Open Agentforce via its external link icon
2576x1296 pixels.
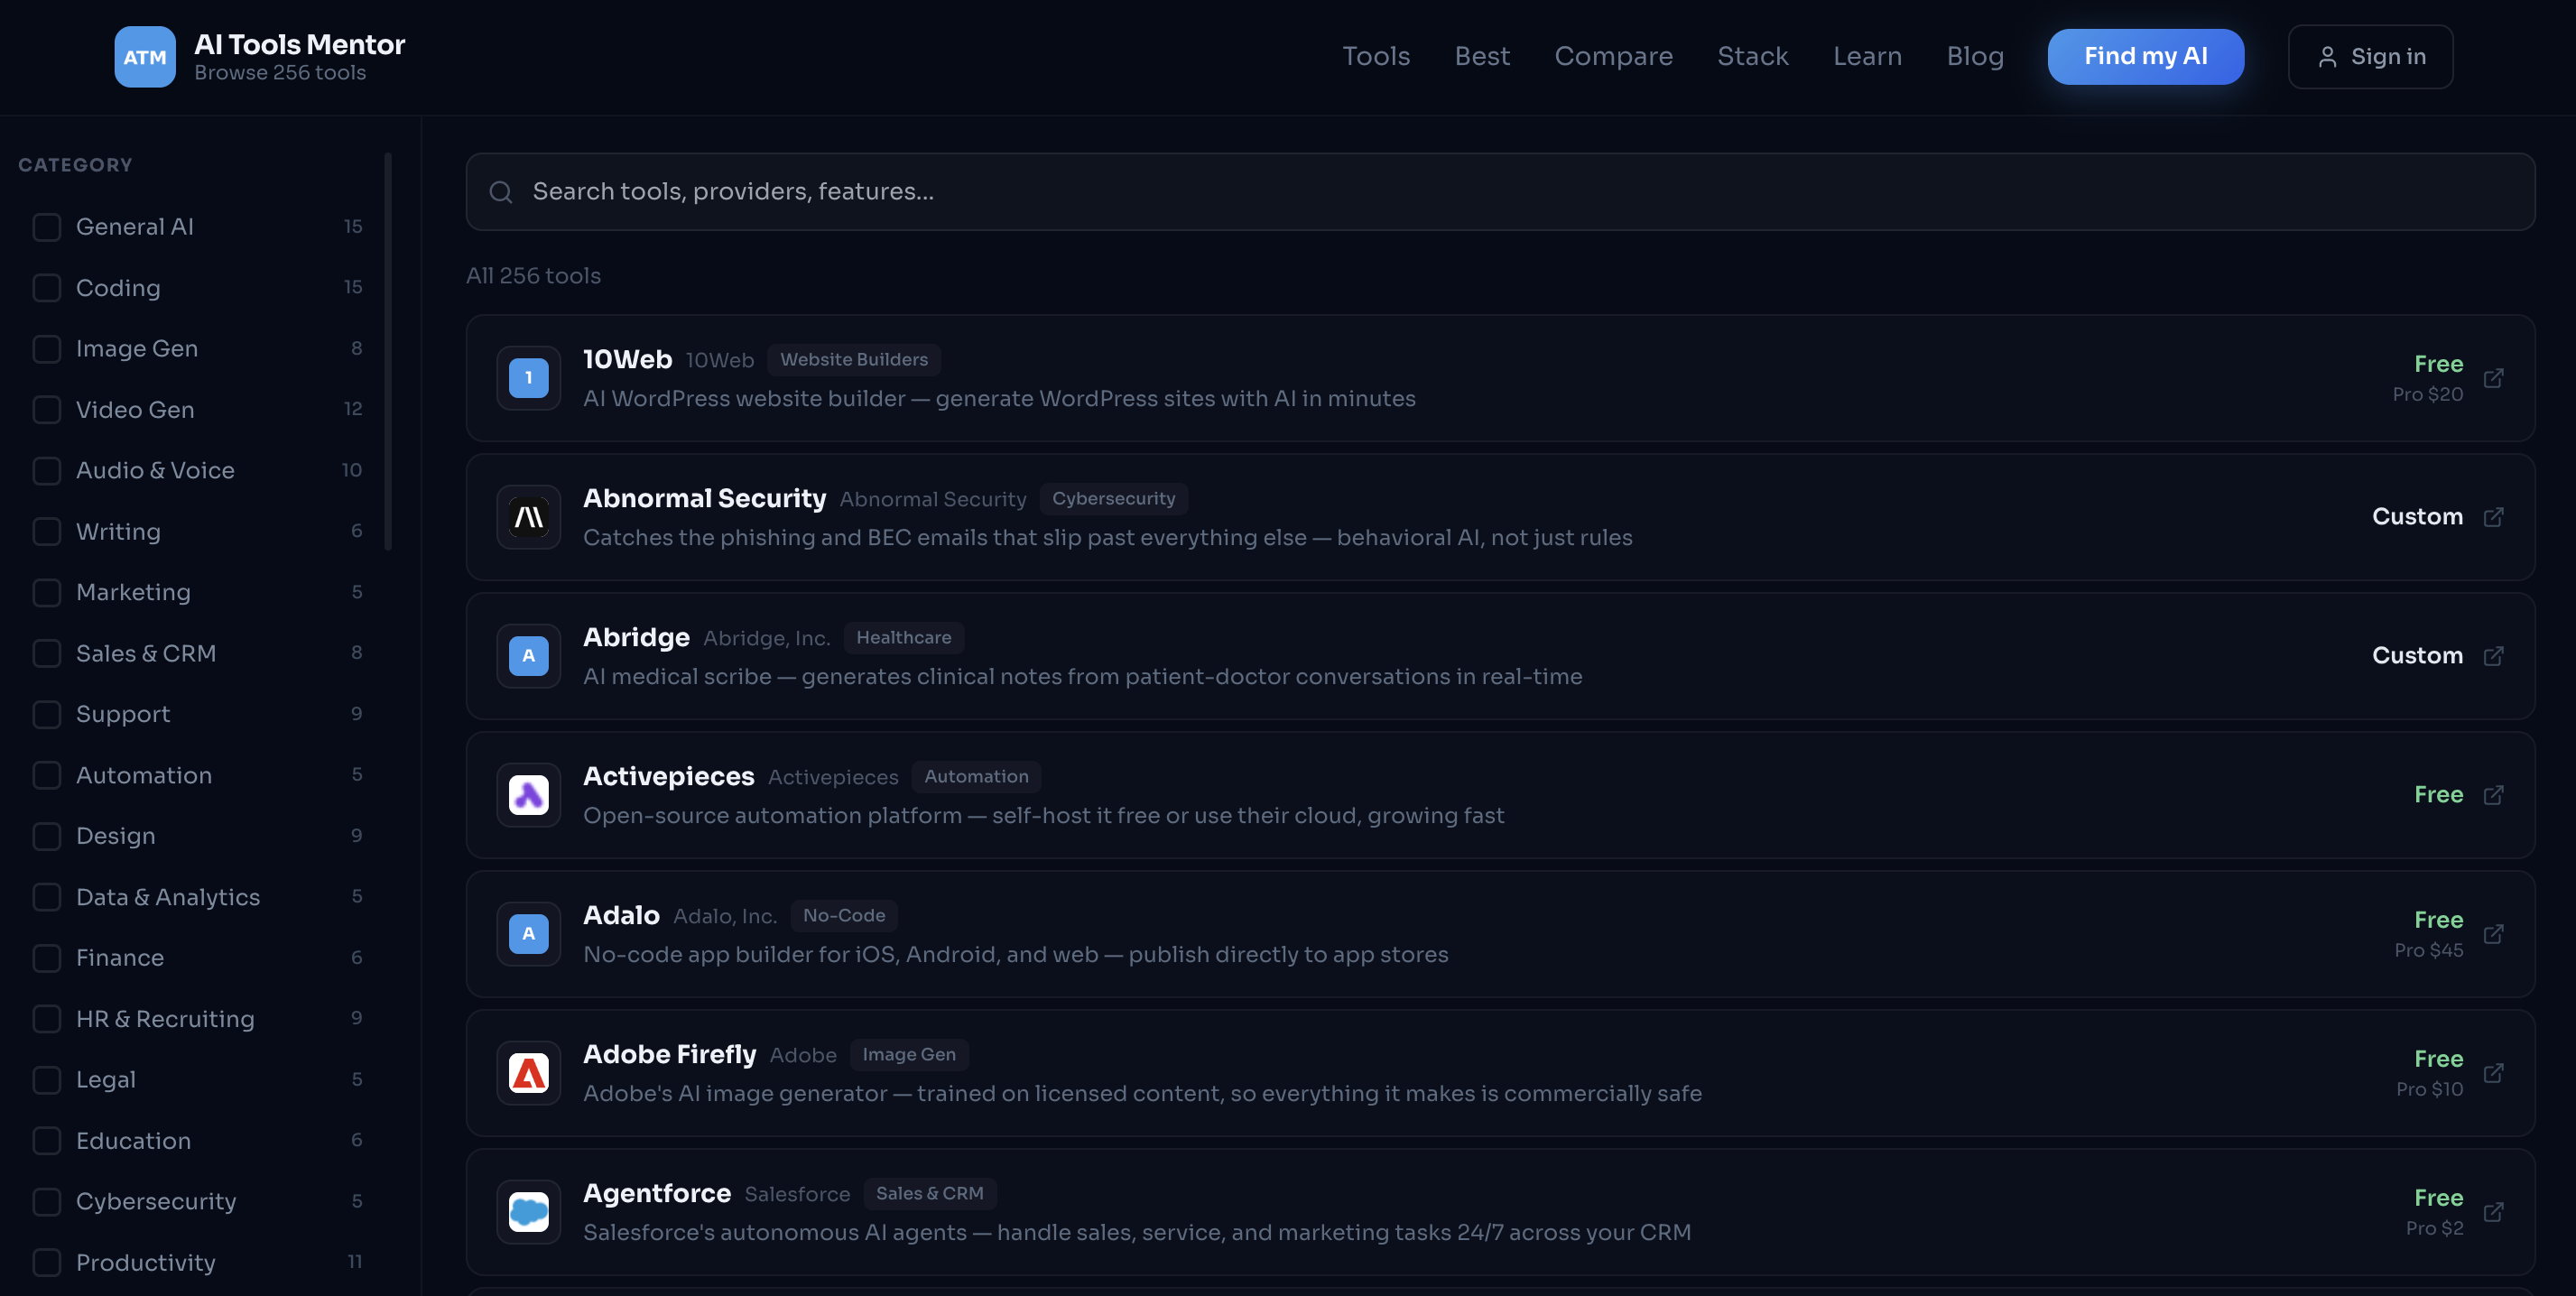pos(2495,1212)
